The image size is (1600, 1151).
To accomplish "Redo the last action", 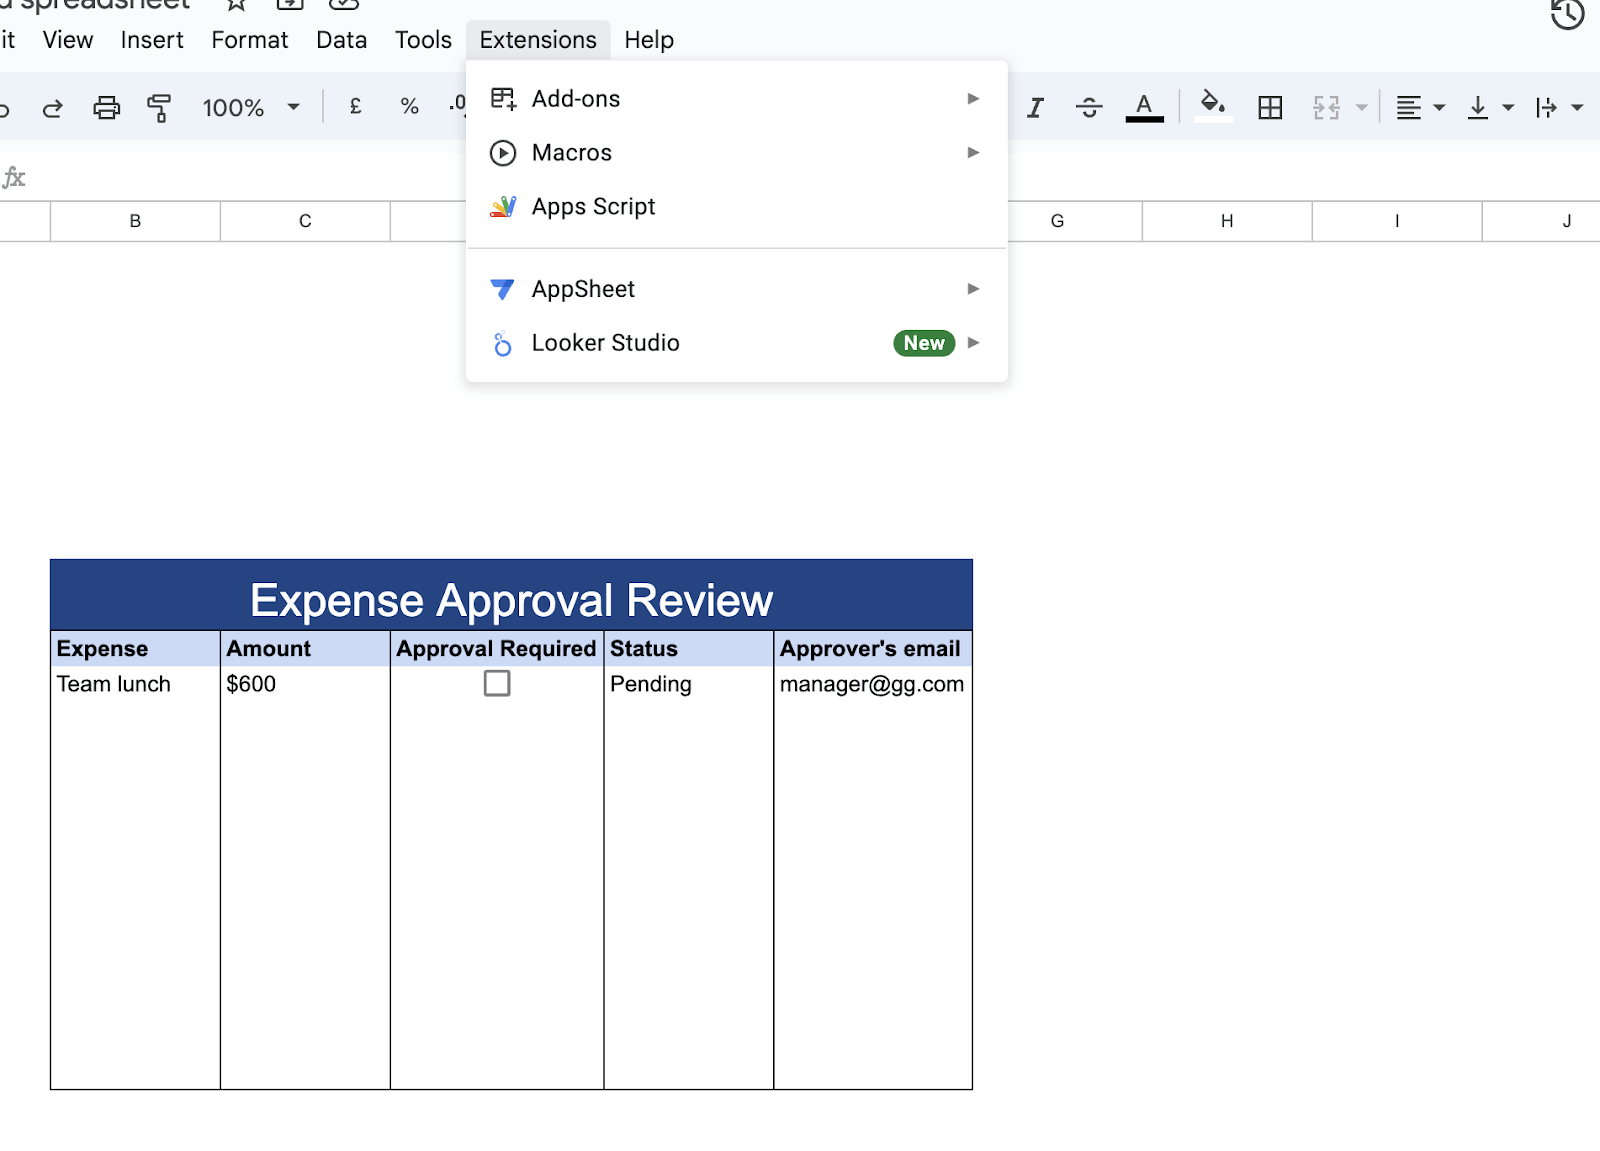I will click(x=52, y=107).
